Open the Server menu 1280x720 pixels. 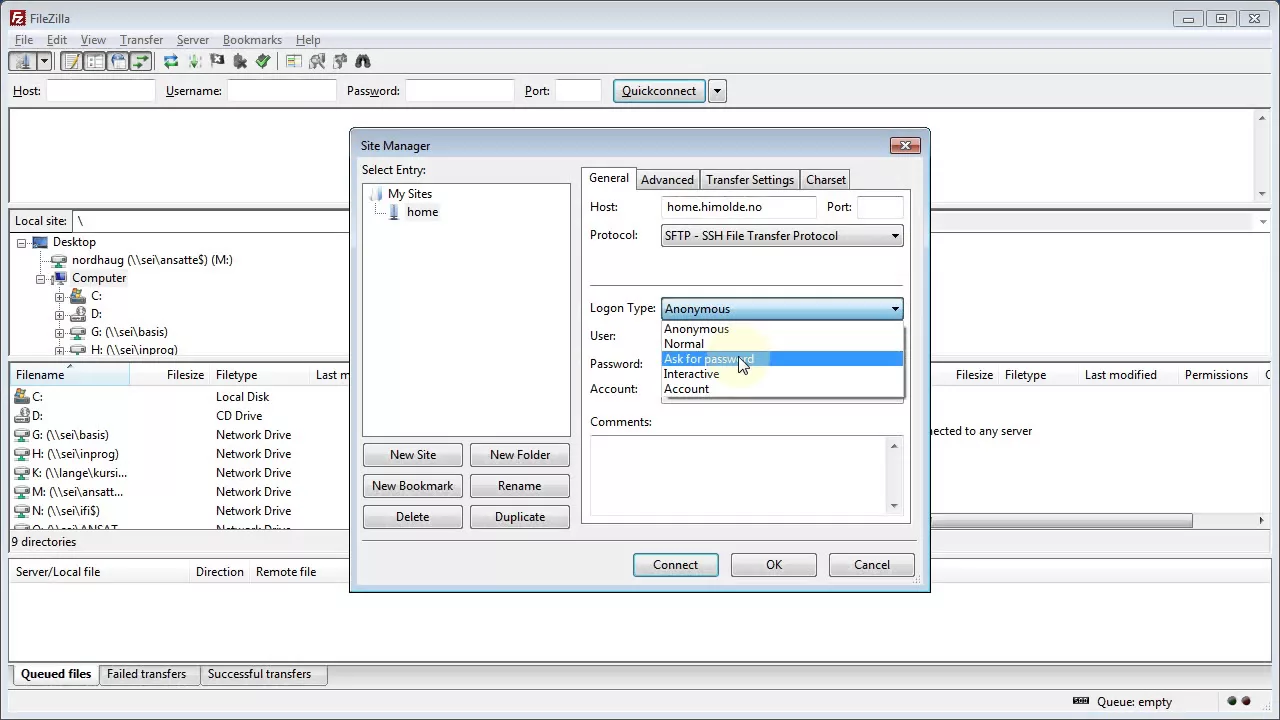pos(193,40)
